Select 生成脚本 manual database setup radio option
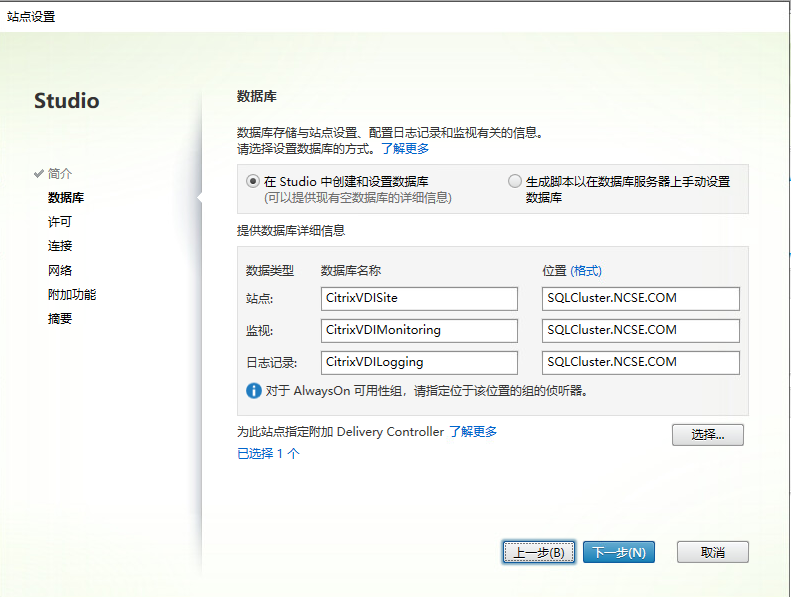The height and width of the screenshot is (597, 791). click(x=515, y=182)
